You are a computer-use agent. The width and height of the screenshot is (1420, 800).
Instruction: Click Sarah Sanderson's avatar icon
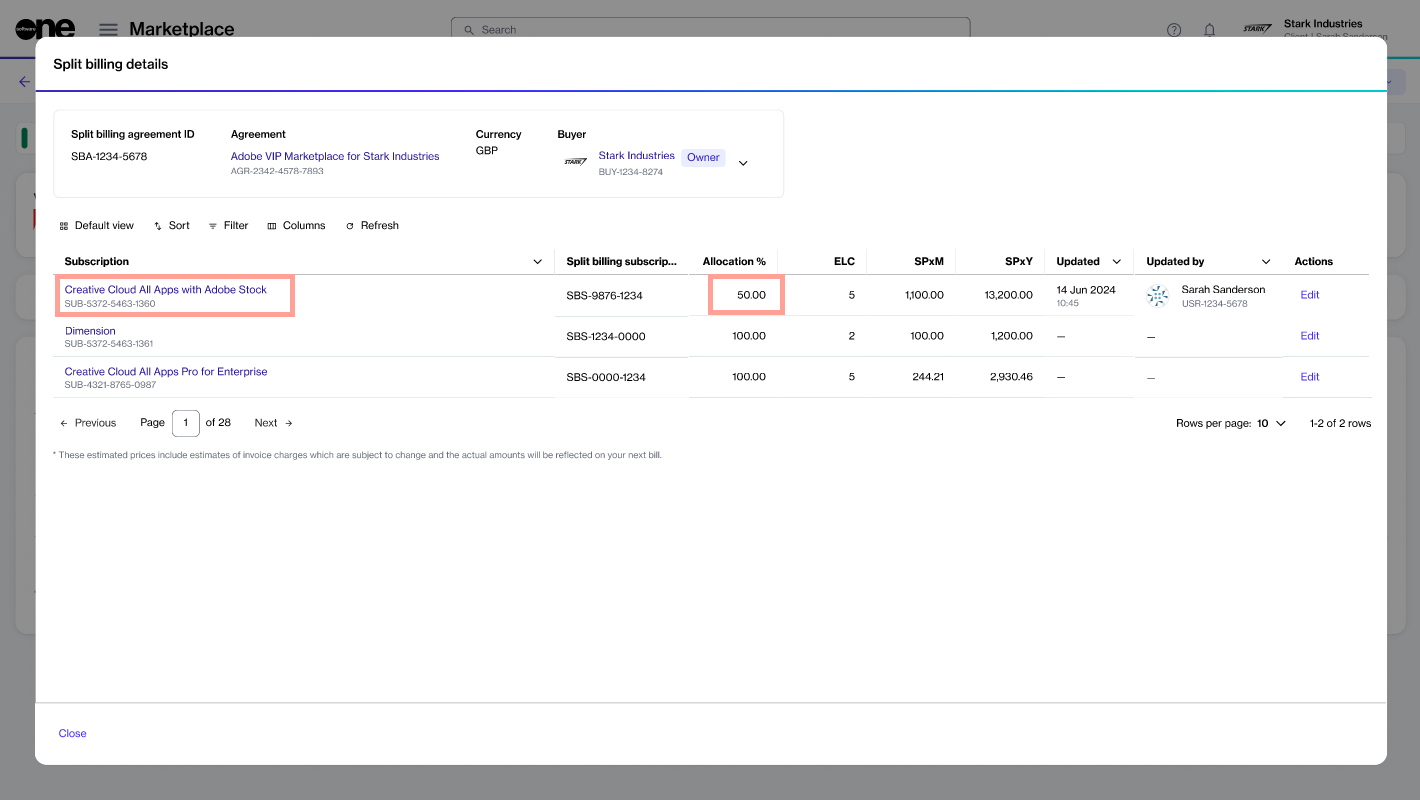(x=1158, y=295)
